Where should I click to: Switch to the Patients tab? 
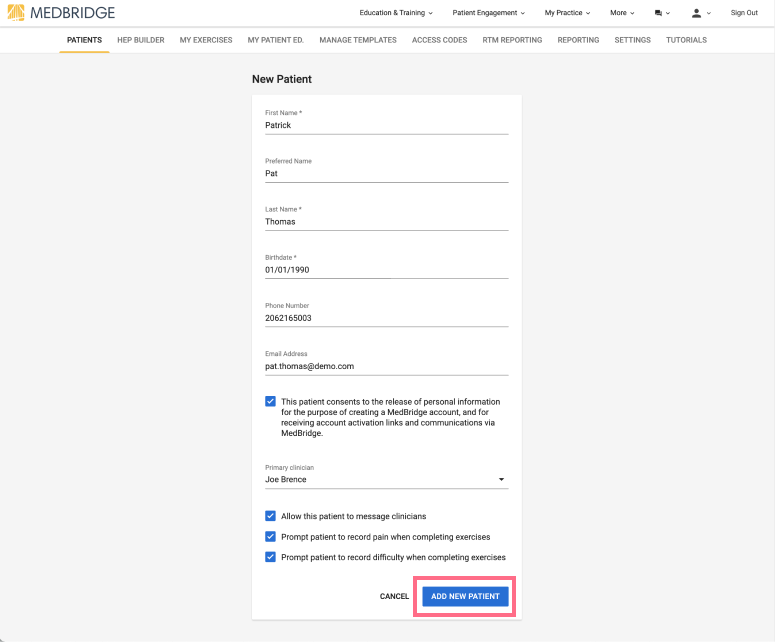coord(85,40)
